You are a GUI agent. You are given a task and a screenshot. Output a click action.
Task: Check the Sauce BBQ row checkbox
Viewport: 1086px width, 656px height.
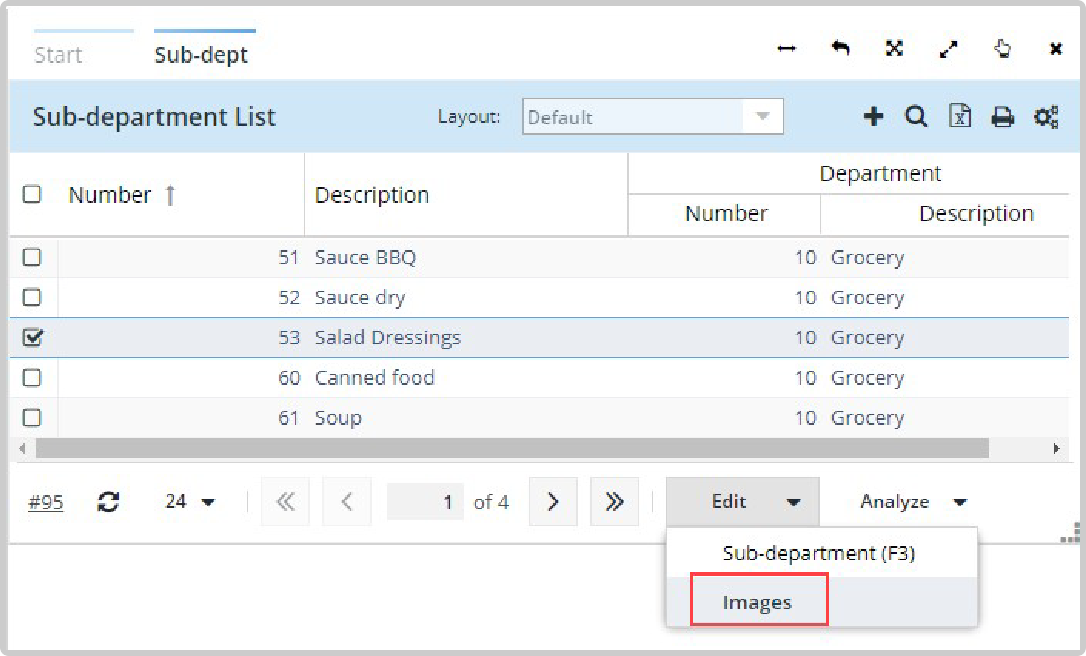click(32, 258)
